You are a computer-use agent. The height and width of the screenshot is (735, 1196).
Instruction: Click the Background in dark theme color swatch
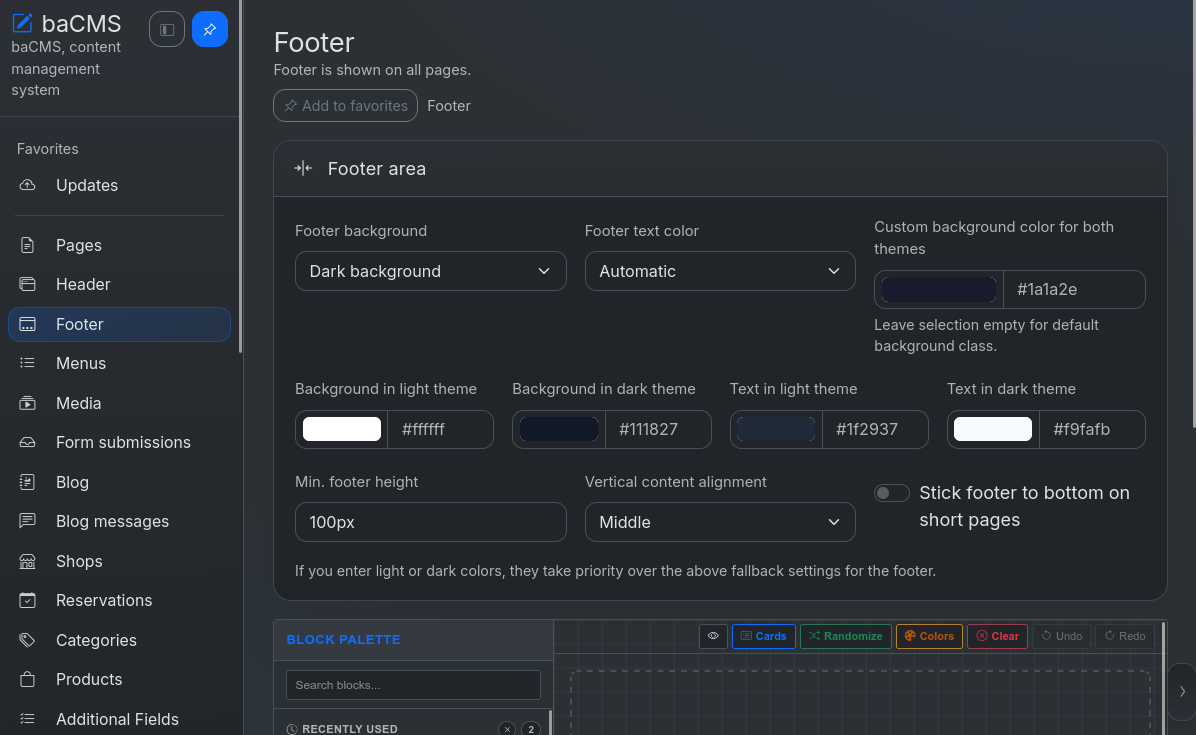[558, 429]
